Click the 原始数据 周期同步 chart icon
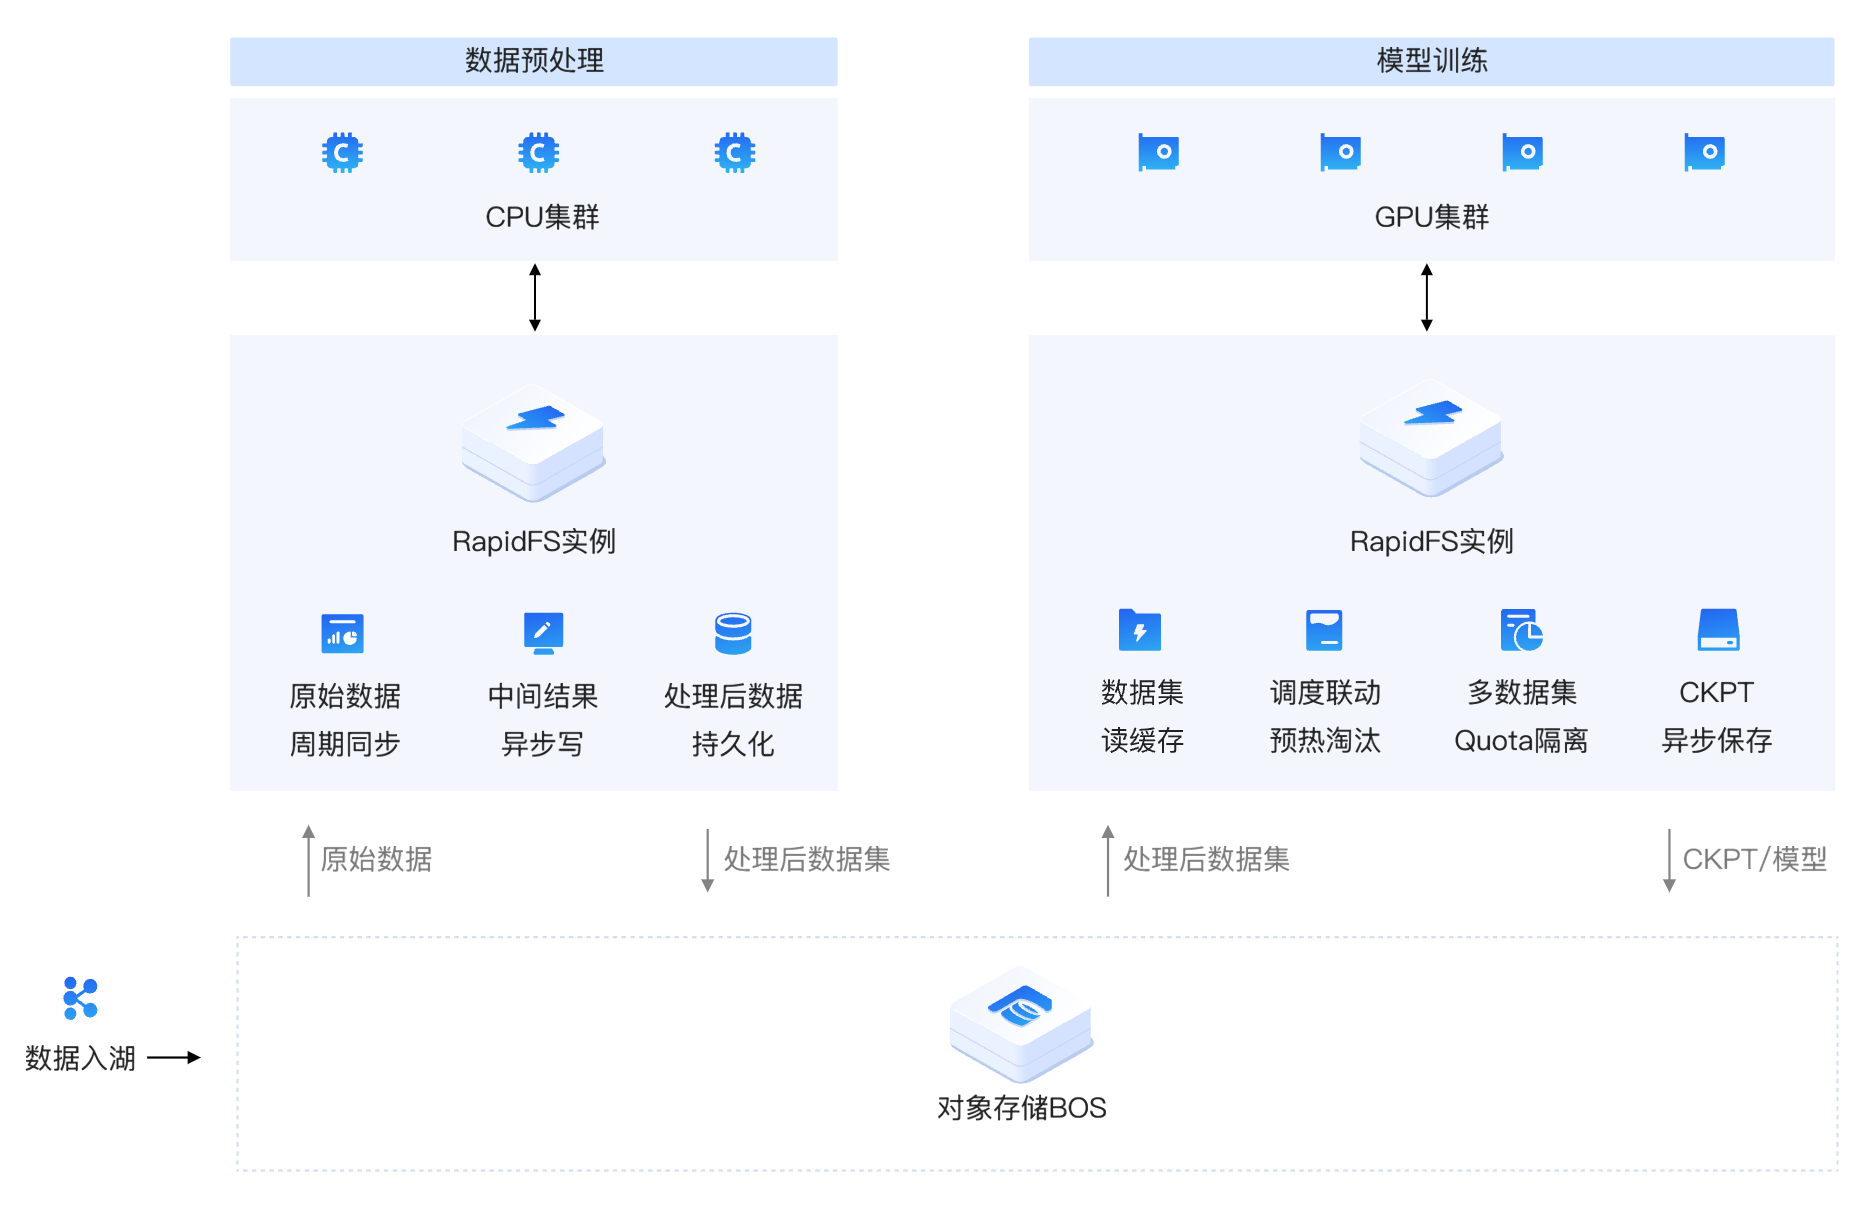The width and height of the screenshot is (1868, 1212). pos(342,633)
